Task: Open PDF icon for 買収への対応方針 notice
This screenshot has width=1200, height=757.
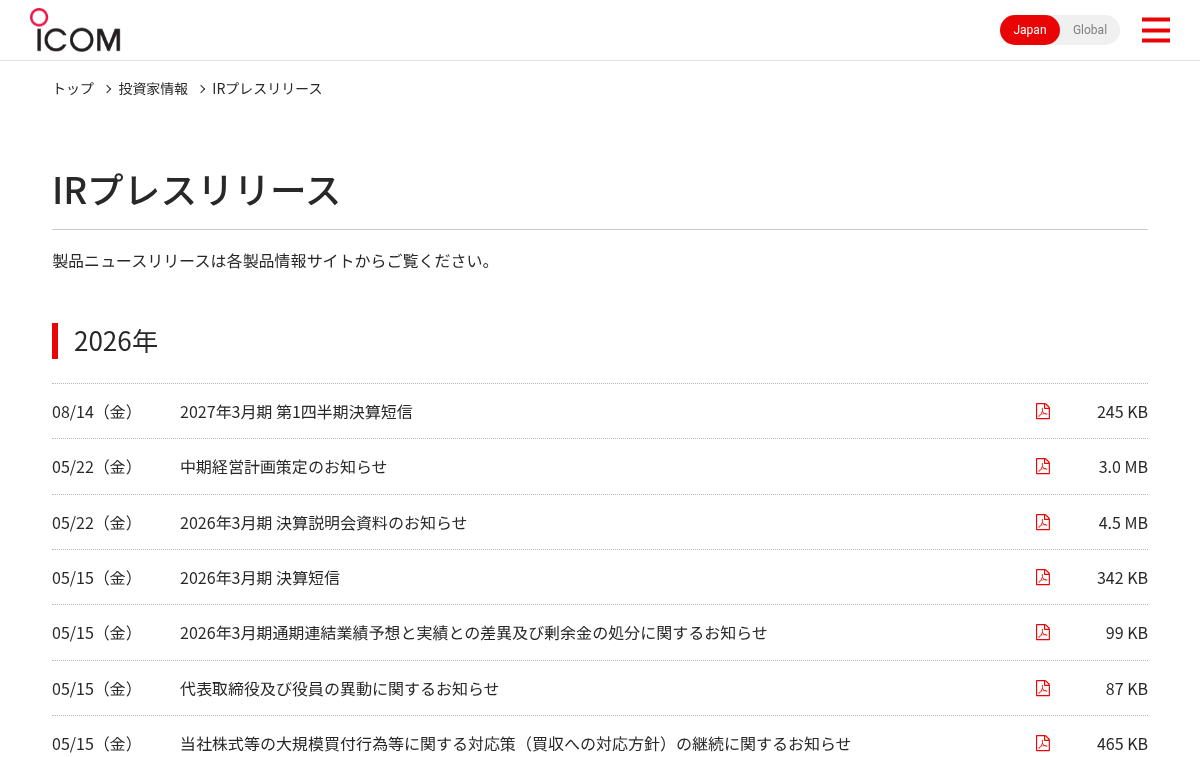Action: 1043,743
